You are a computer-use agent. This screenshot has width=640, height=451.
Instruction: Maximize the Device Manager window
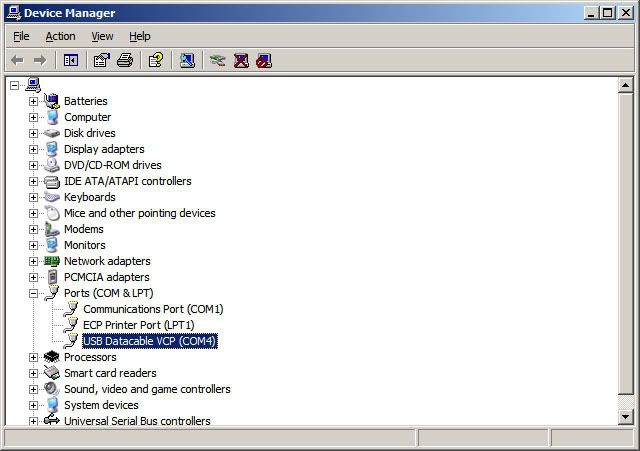[x=607, y=13]
